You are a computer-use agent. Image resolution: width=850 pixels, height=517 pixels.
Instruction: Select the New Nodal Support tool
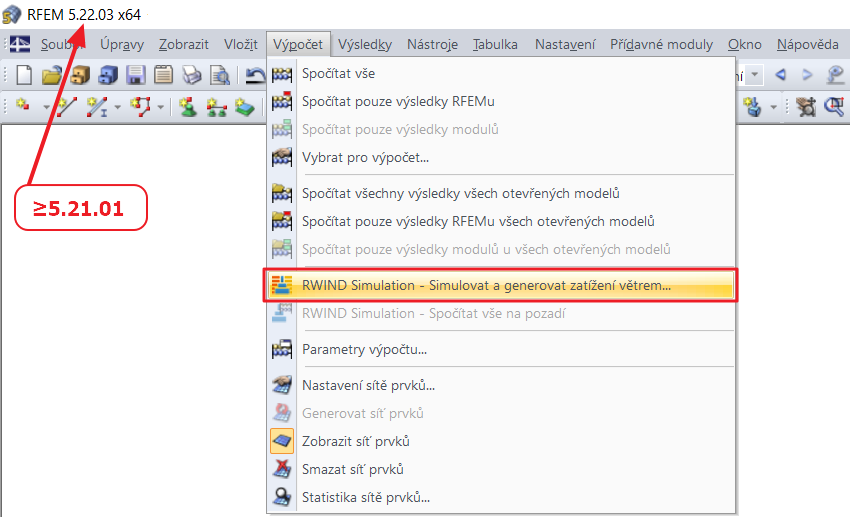(x=188, y=107)
